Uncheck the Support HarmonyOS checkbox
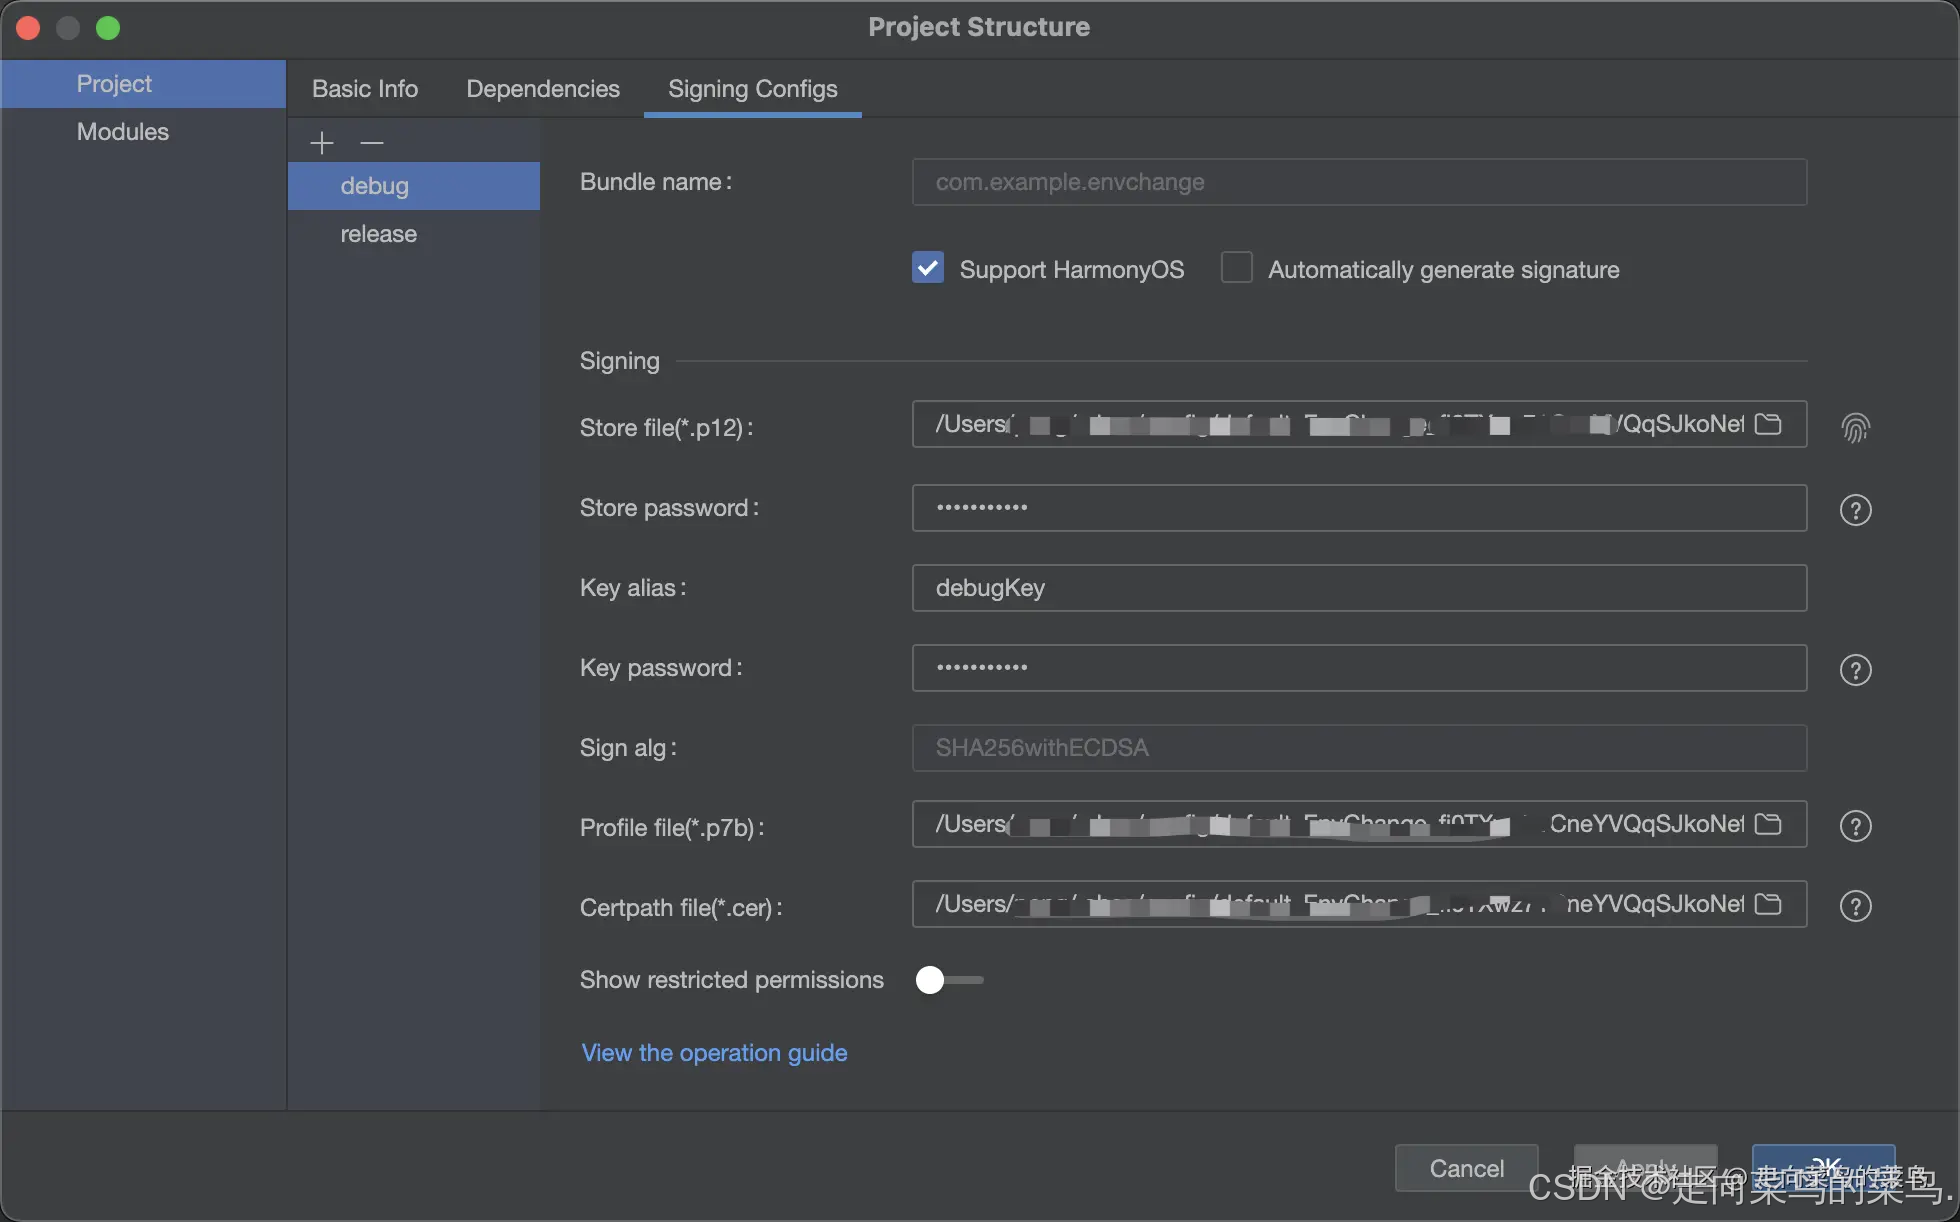This screenshot has width=1960, height=1222. [x=928, y=268]
